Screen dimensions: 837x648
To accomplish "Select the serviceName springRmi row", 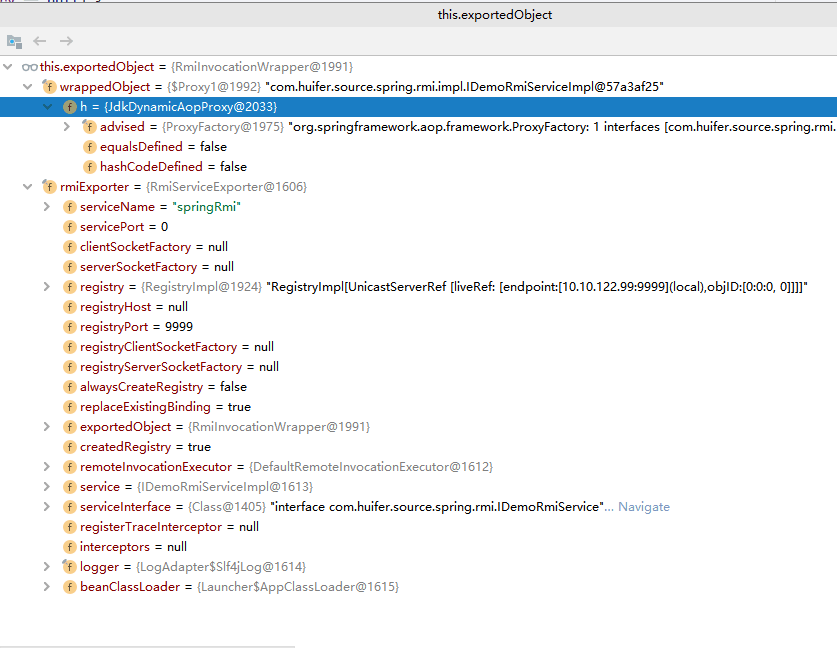I will click(418, 207).
